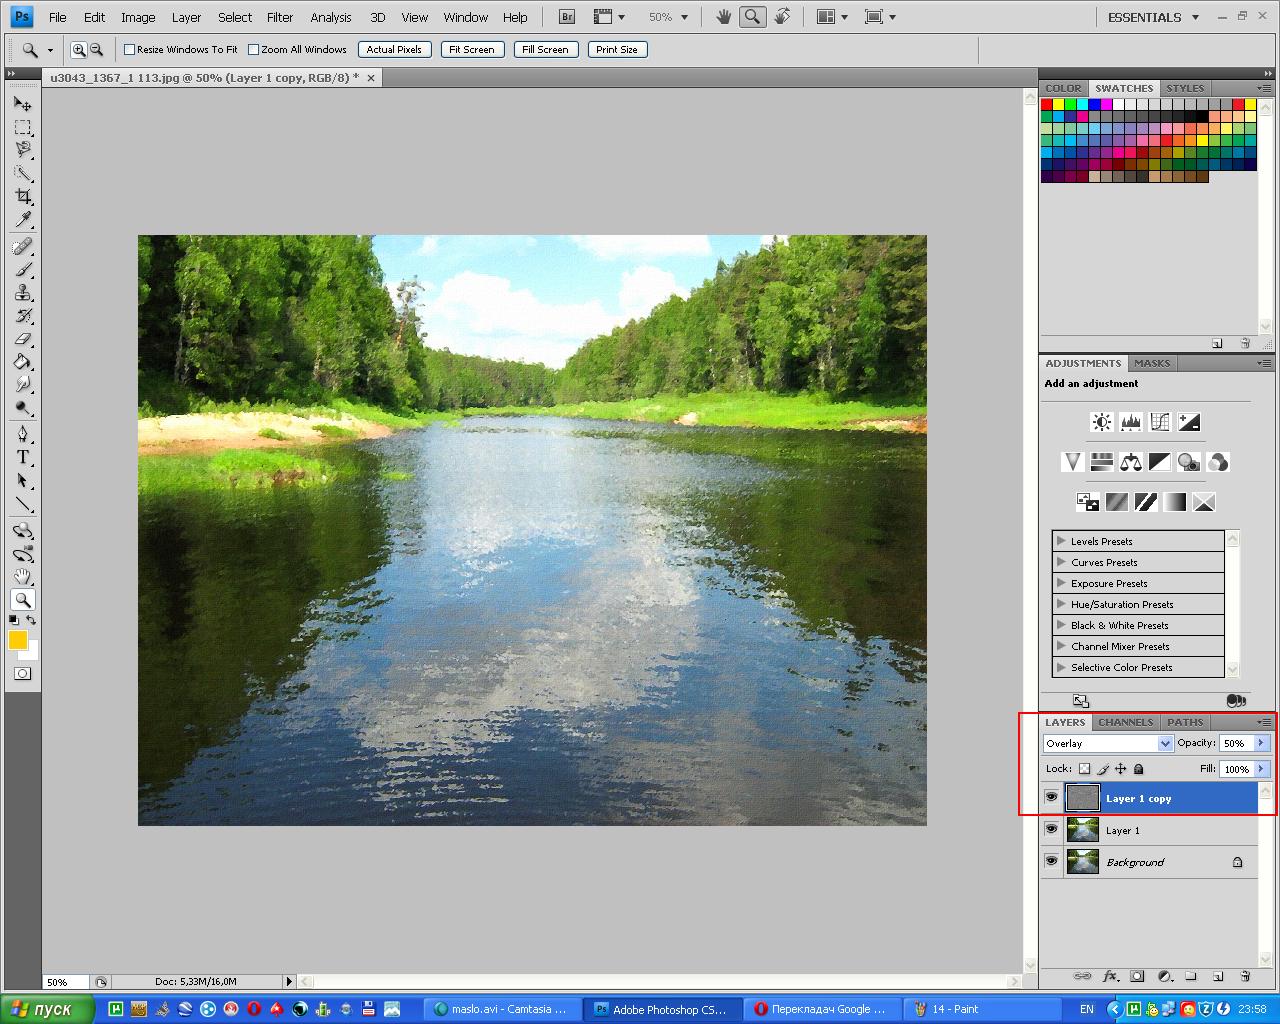Open the Filter menu
1280x1024 pixels.
(280, 17)
